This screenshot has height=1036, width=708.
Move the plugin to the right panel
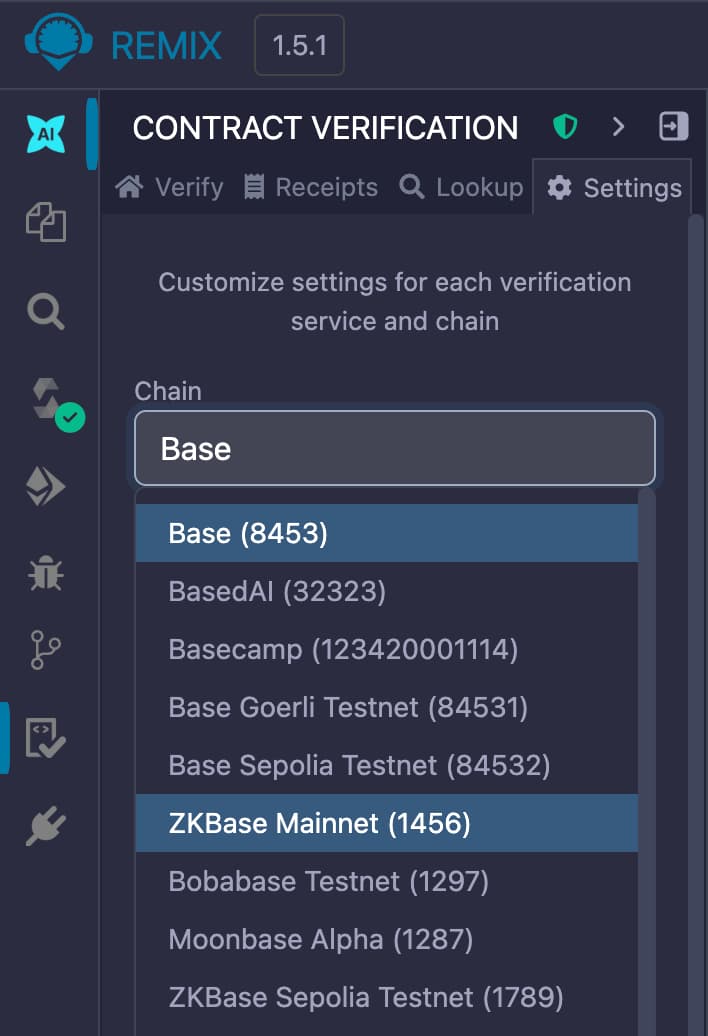coord(672,126)
